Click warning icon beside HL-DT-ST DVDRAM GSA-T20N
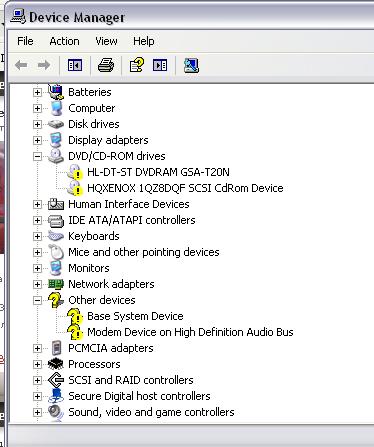The image size is (374, 447). (75, 172)
